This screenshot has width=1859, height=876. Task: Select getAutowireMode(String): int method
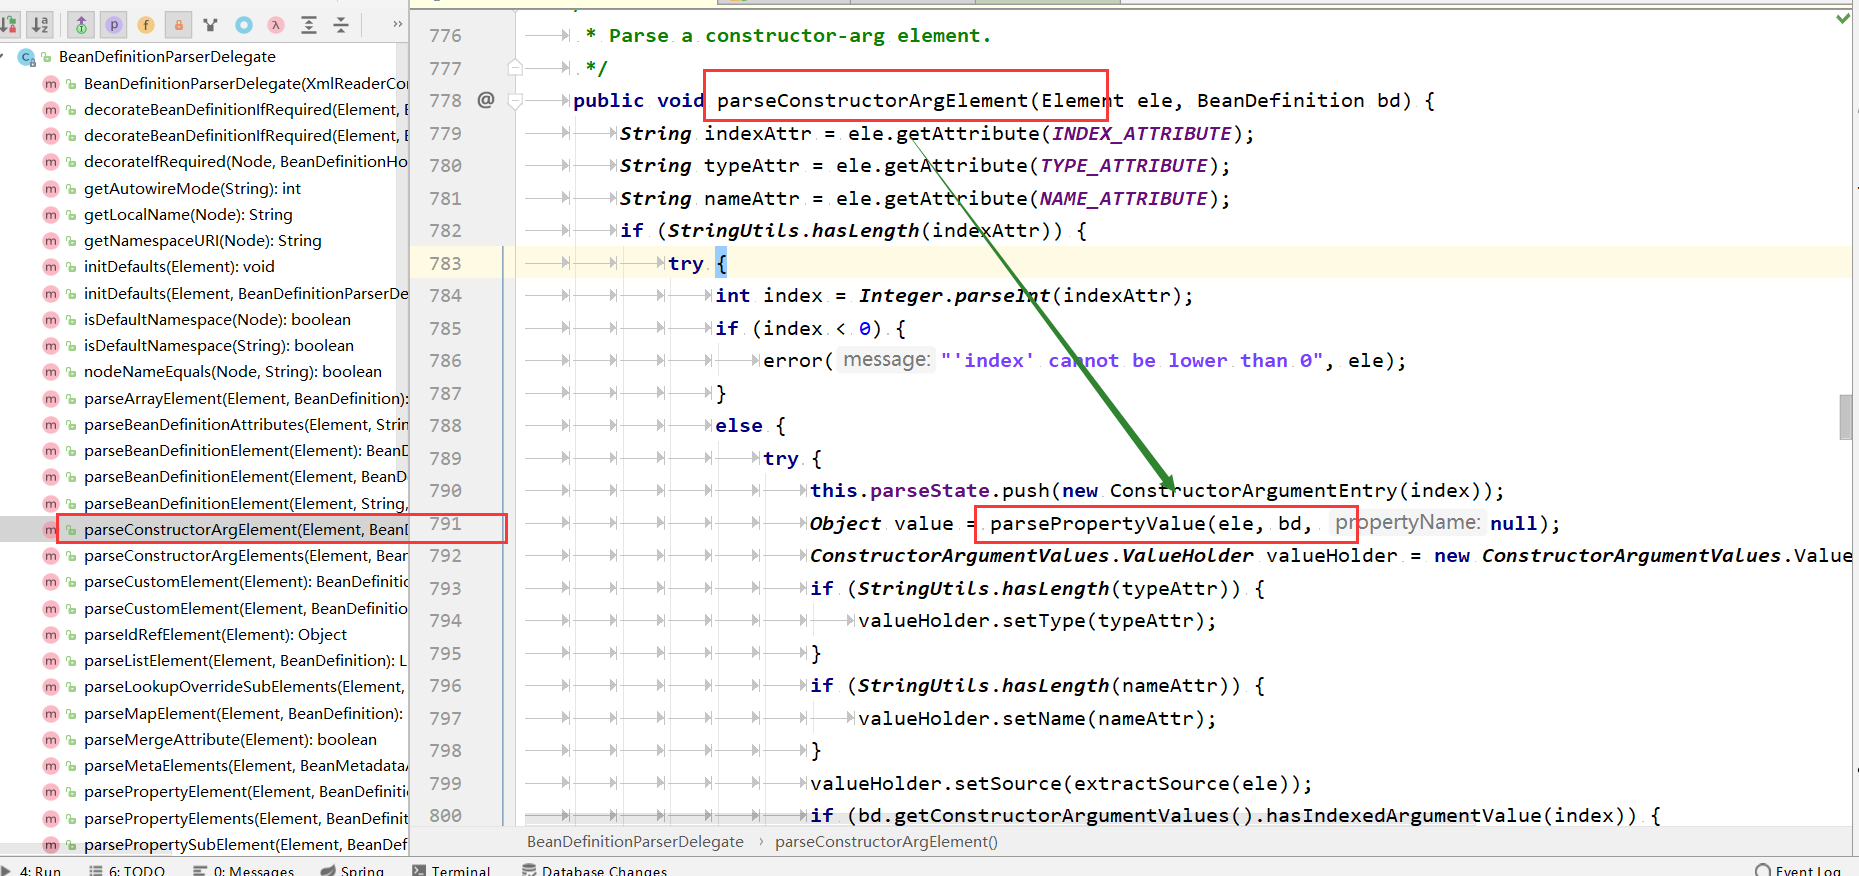pyautogui.click(x=192, y=188)
